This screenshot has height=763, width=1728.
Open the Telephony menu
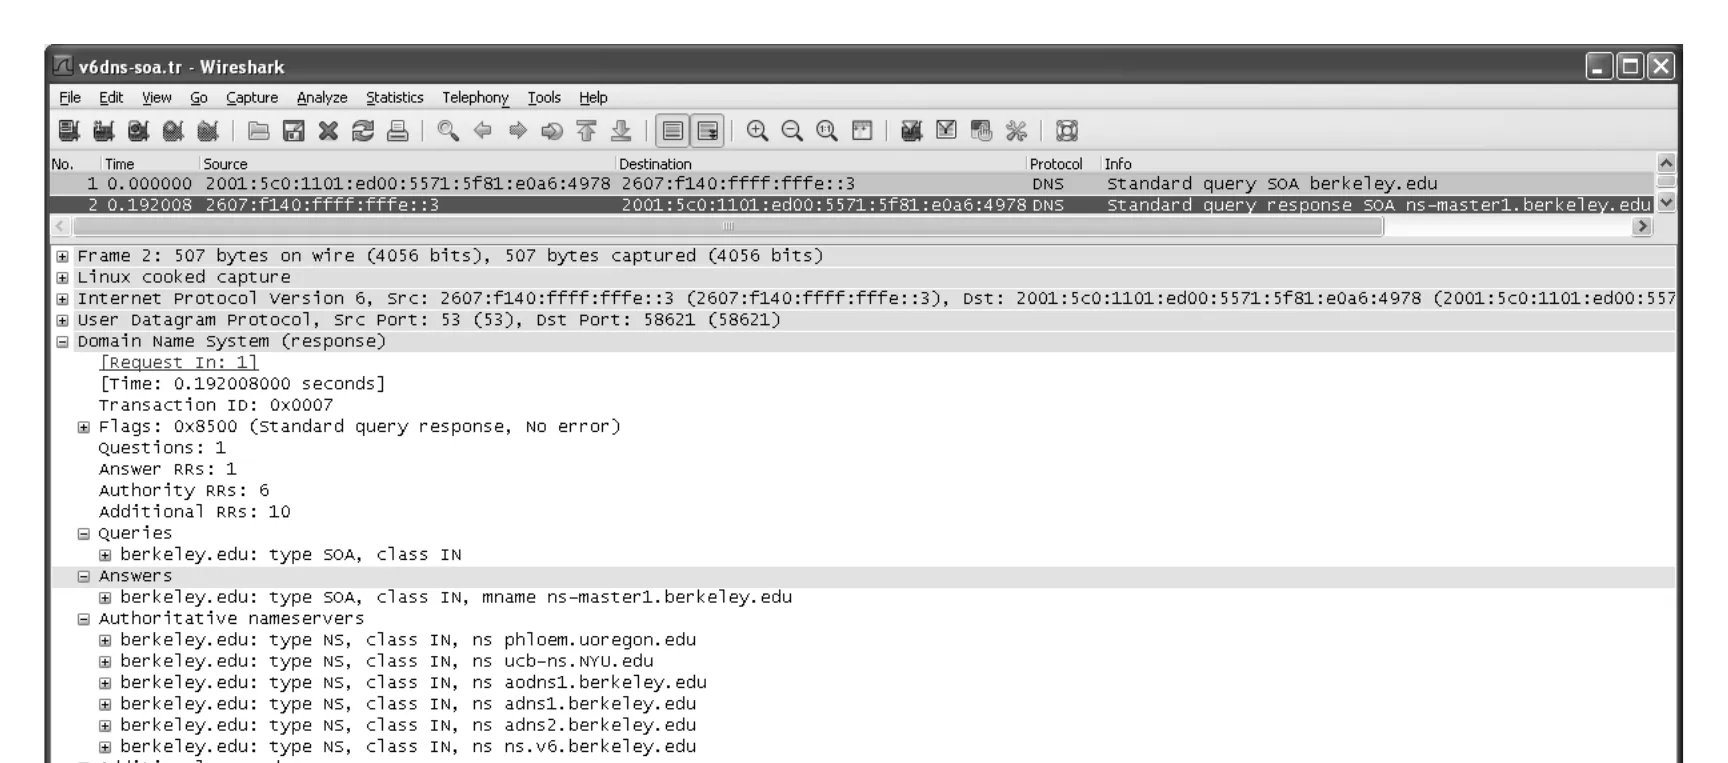pyautogui.click(x=475, y=98)
